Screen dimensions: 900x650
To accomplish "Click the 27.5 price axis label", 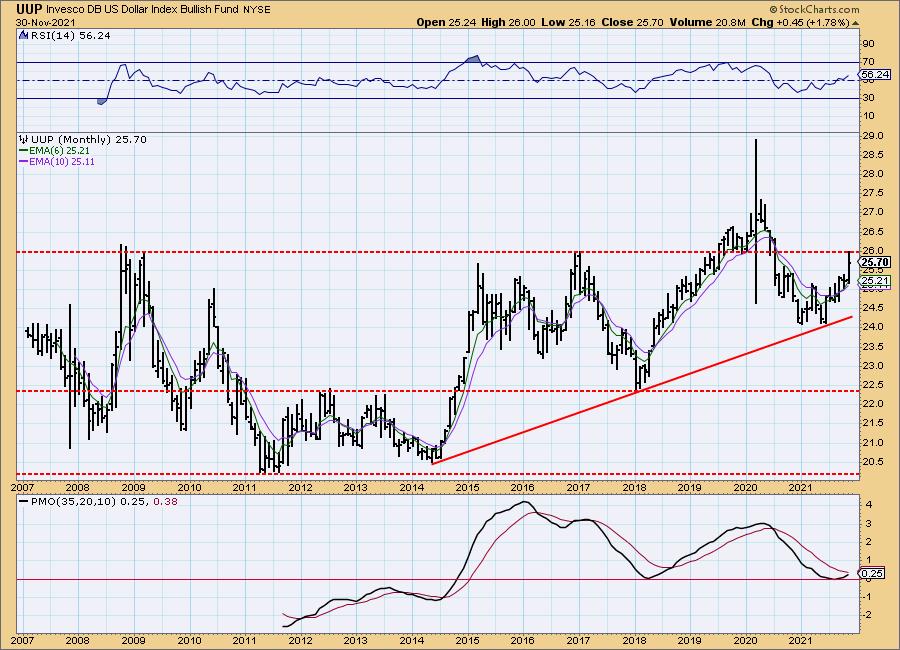I will [872, 192].
